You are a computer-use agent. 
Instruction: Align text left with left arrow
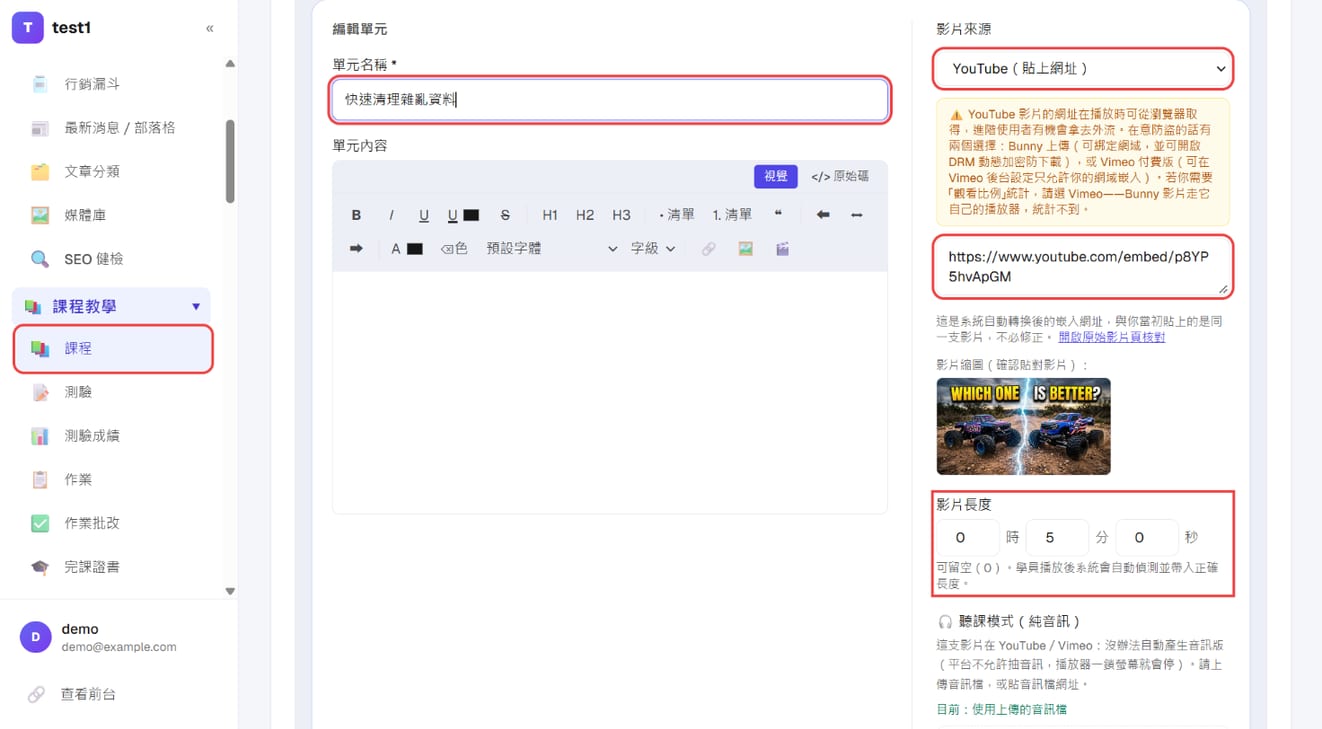[823, 215]
